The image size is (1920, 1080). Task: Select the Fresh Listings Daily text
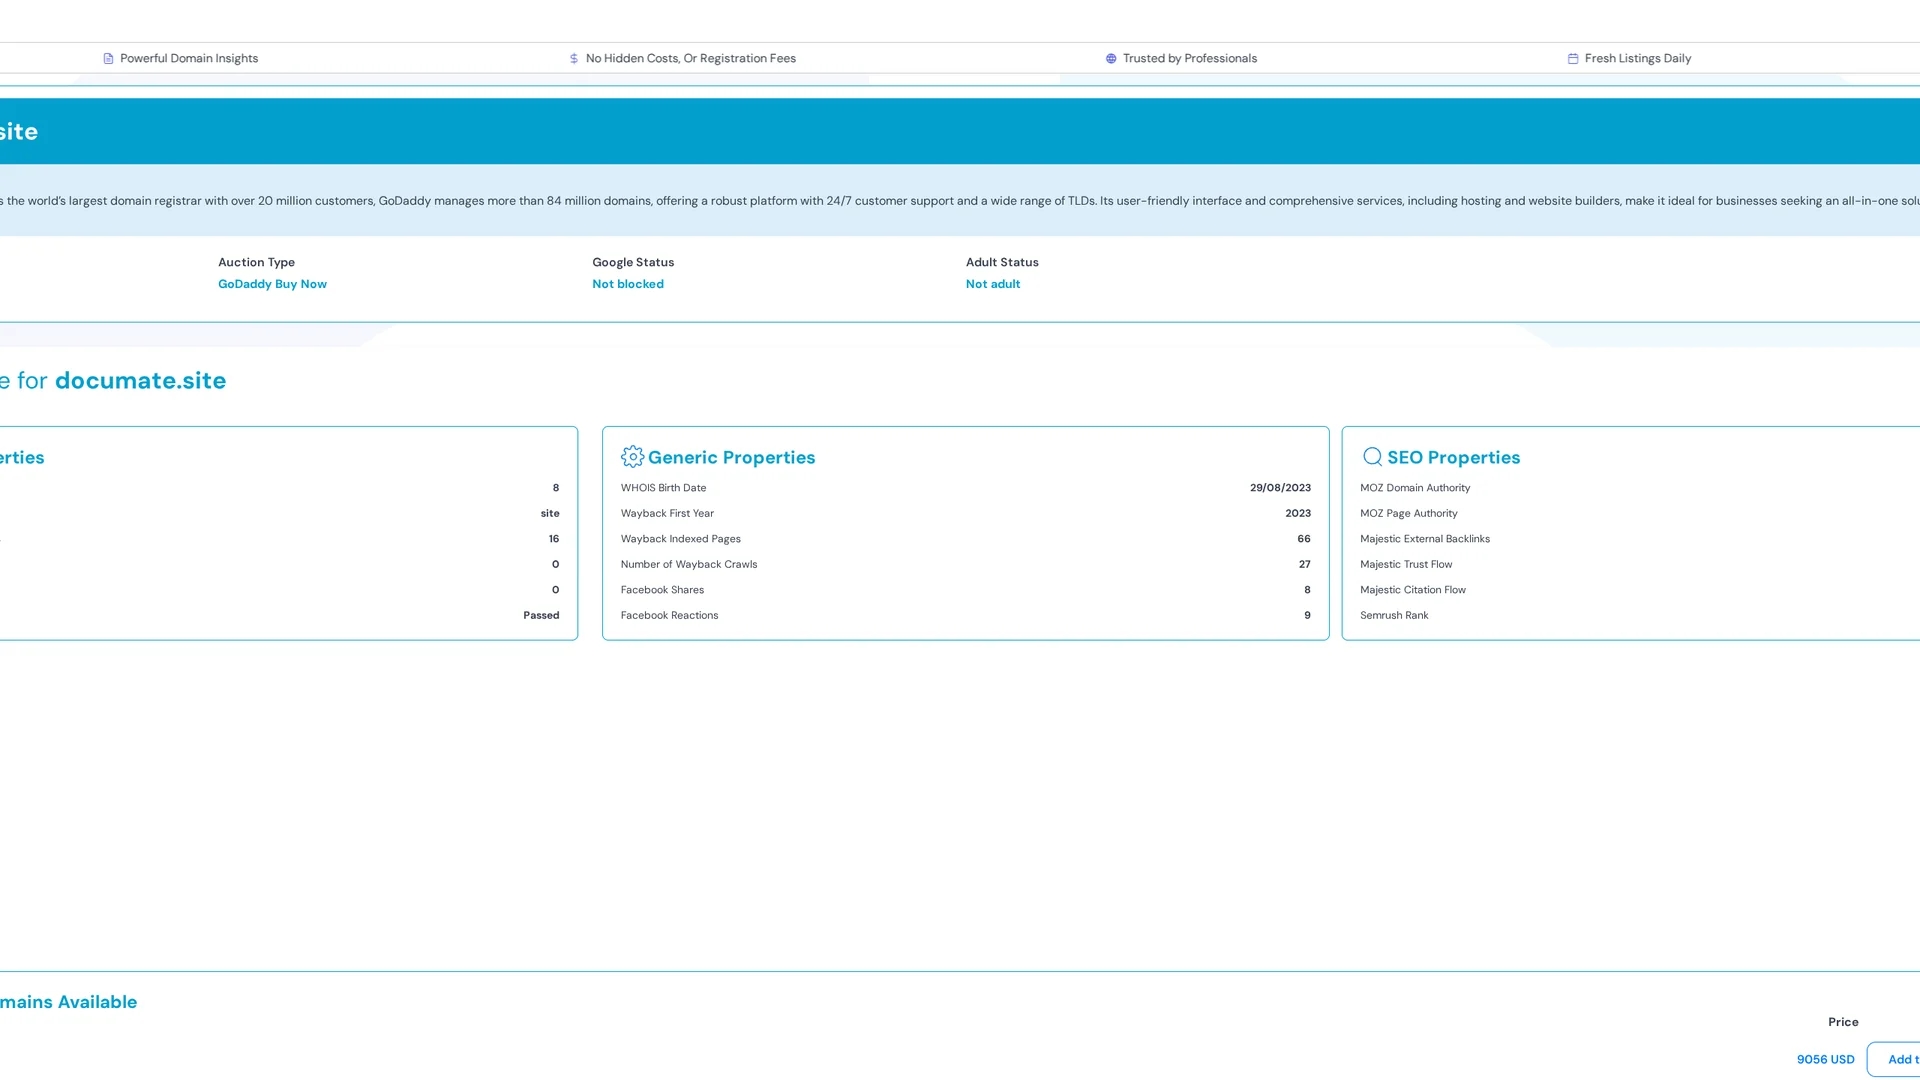pos(1638,59)
